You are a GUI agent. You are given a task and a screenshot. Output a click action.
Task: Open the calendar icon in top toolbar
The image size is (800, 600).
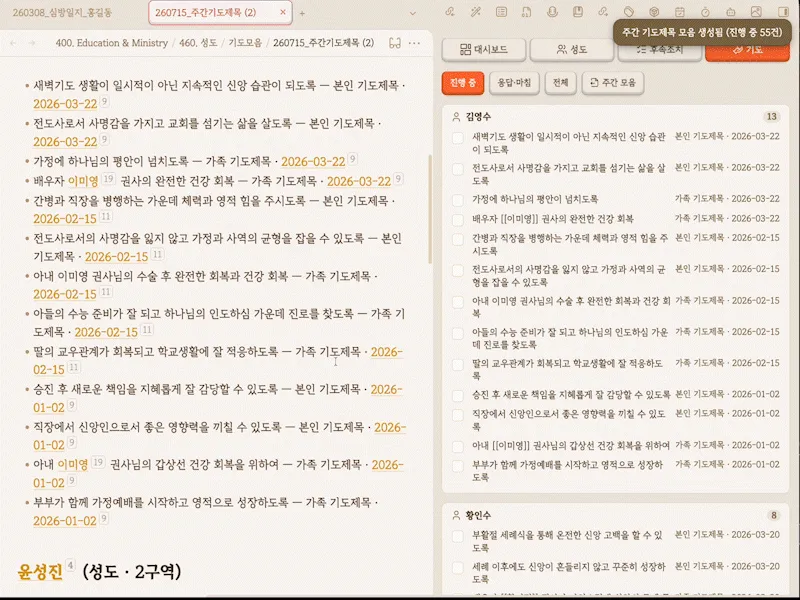pyautogui.click(x=680, y=12)
